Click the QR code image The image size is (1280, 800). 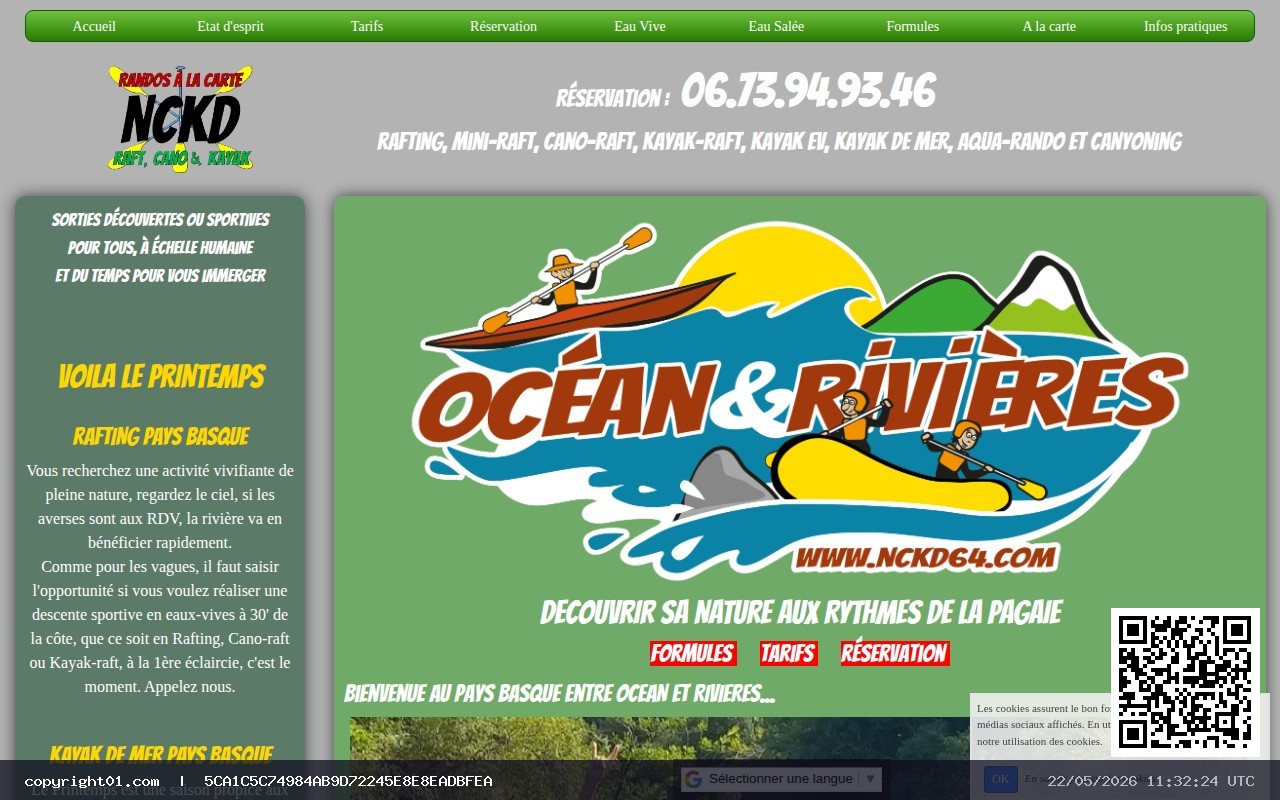[1185, 682]
